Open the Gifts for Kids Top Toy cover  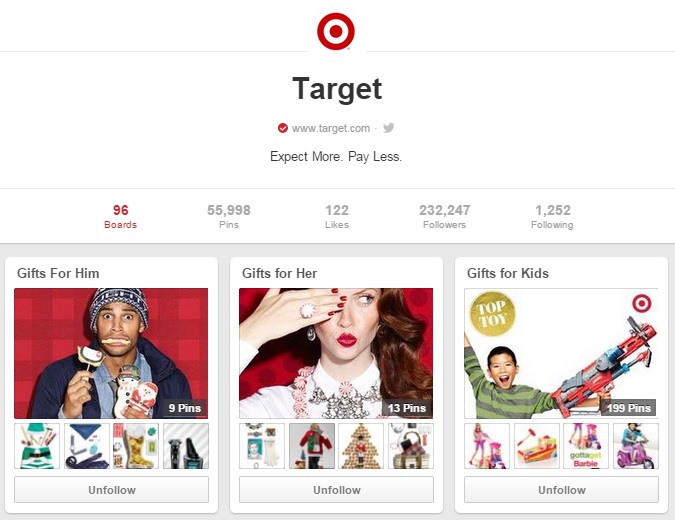[561, 353]
